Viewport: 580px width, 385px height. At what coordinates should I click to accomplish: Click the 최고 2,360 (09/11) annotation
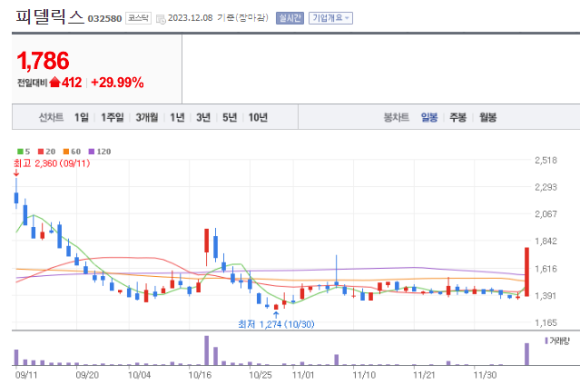(52, 163)
